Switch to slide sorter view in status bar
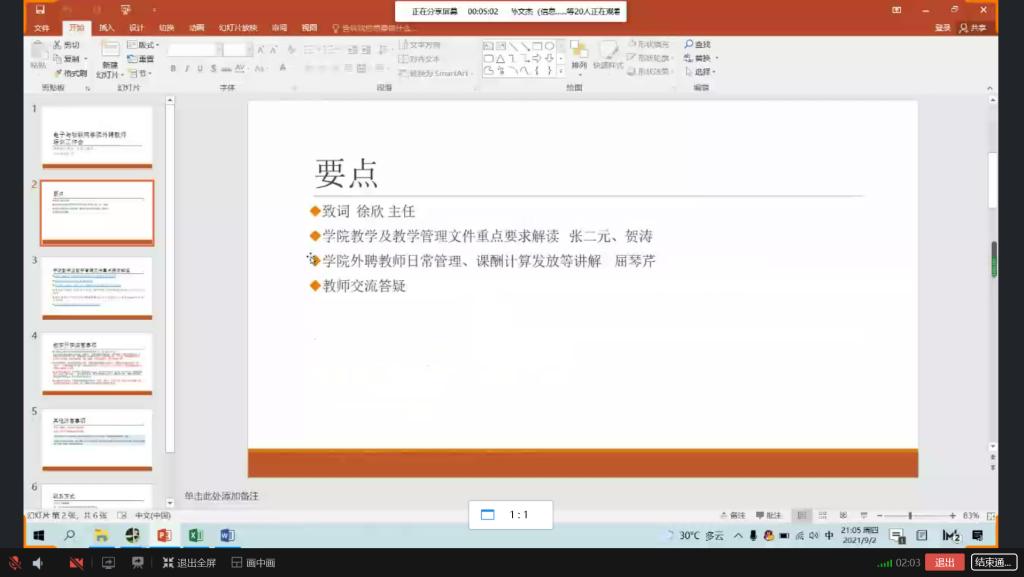 (x=823, y=515)
